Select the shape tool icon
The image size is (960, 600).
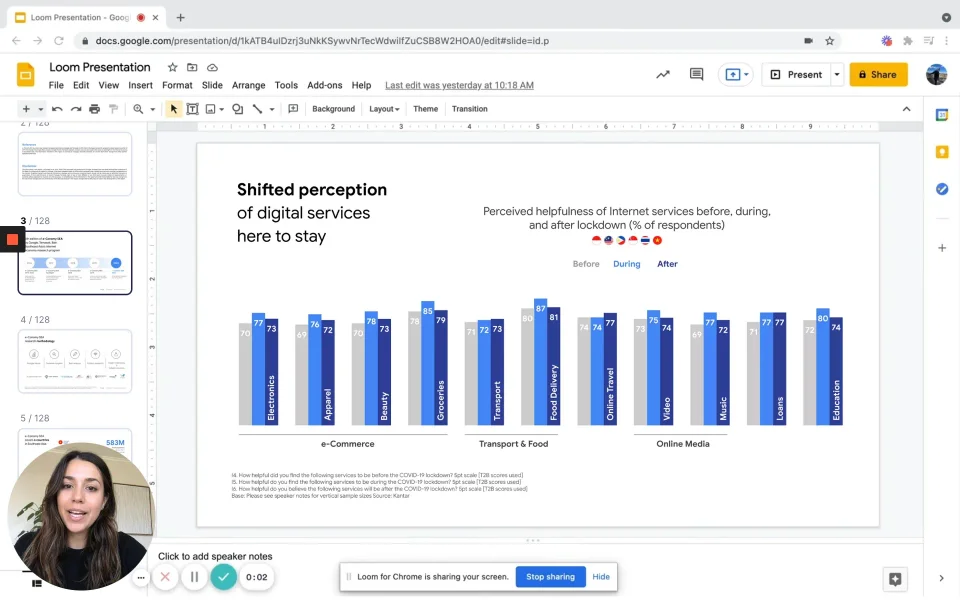tap(238, 109)
